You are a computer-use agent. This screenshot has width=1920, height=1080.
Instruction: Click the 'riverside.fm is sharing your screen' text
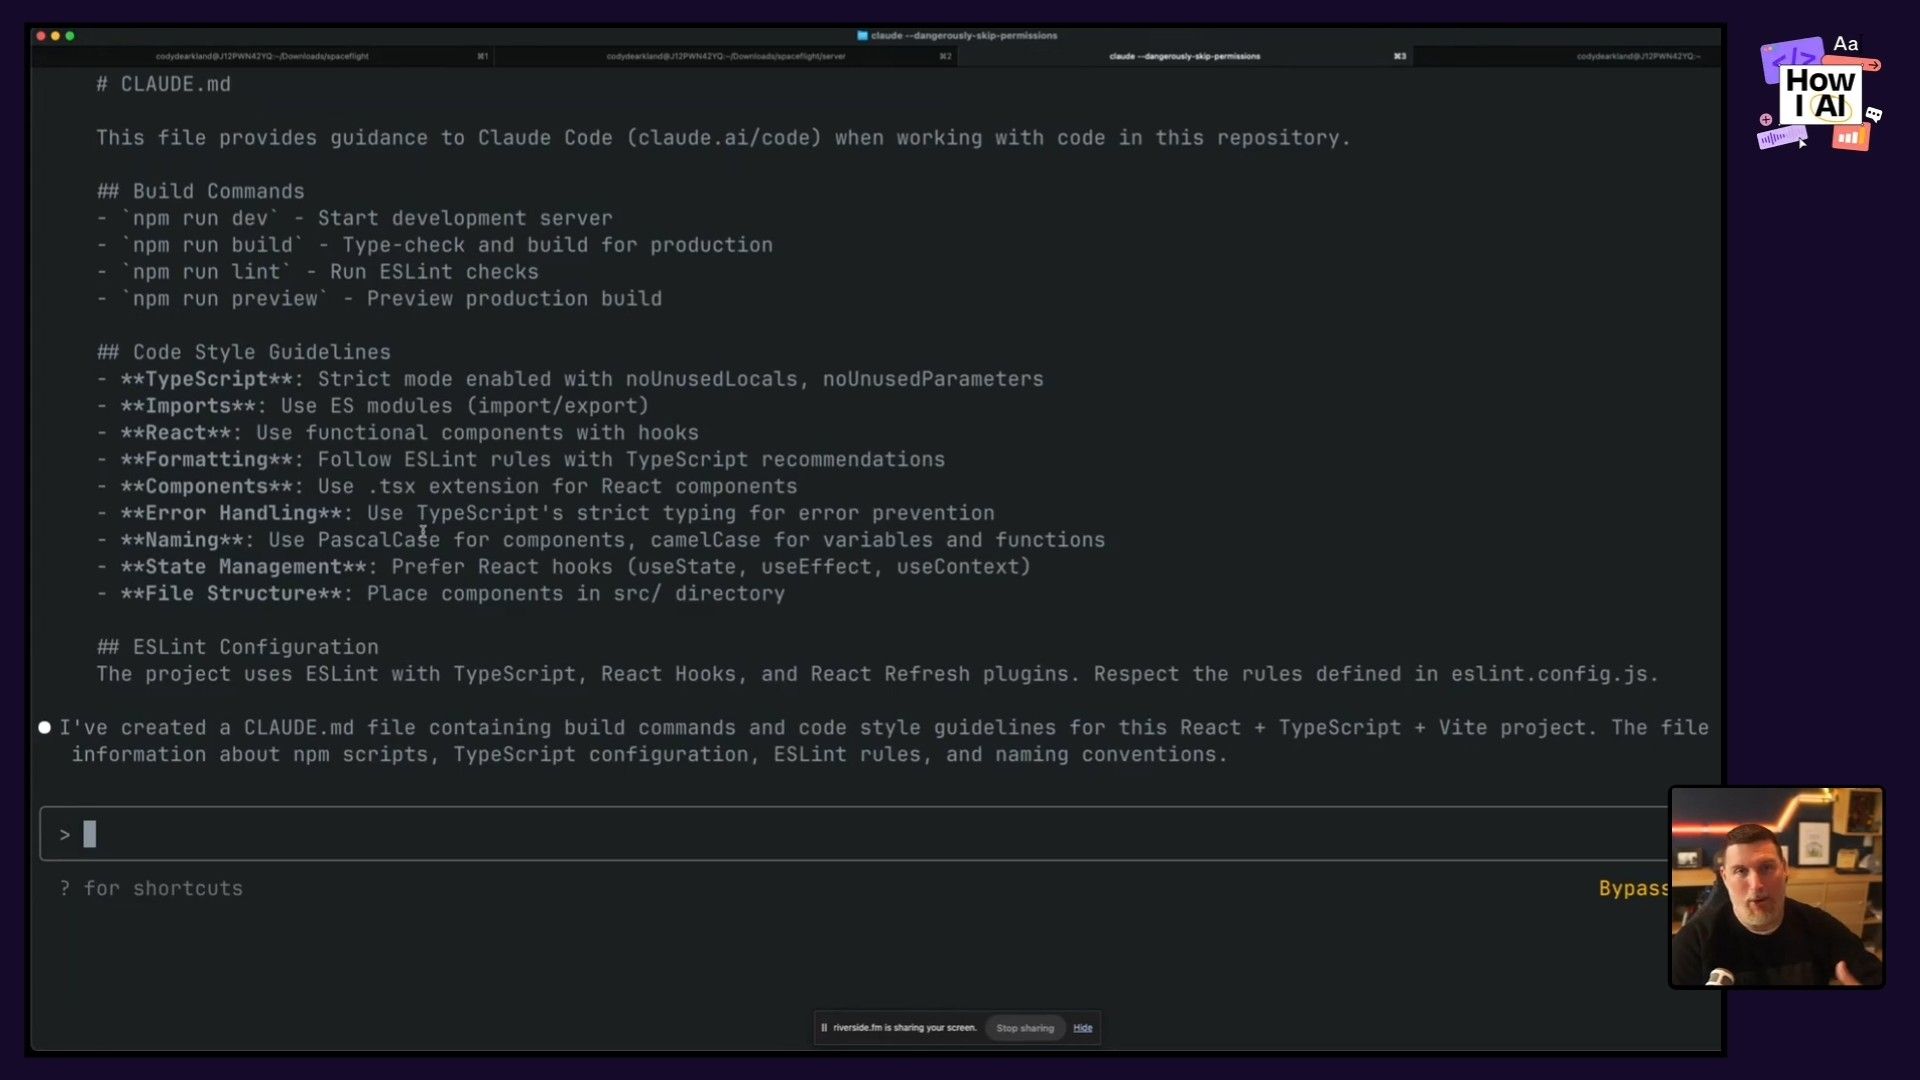coord(905,1028)
